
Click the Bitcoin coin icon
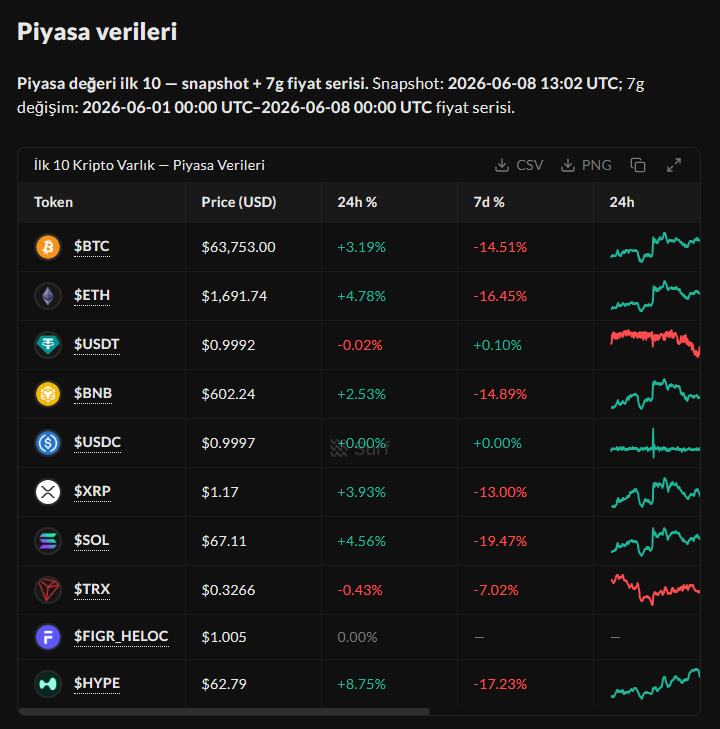pyautogui.click(x=48, y=246)
